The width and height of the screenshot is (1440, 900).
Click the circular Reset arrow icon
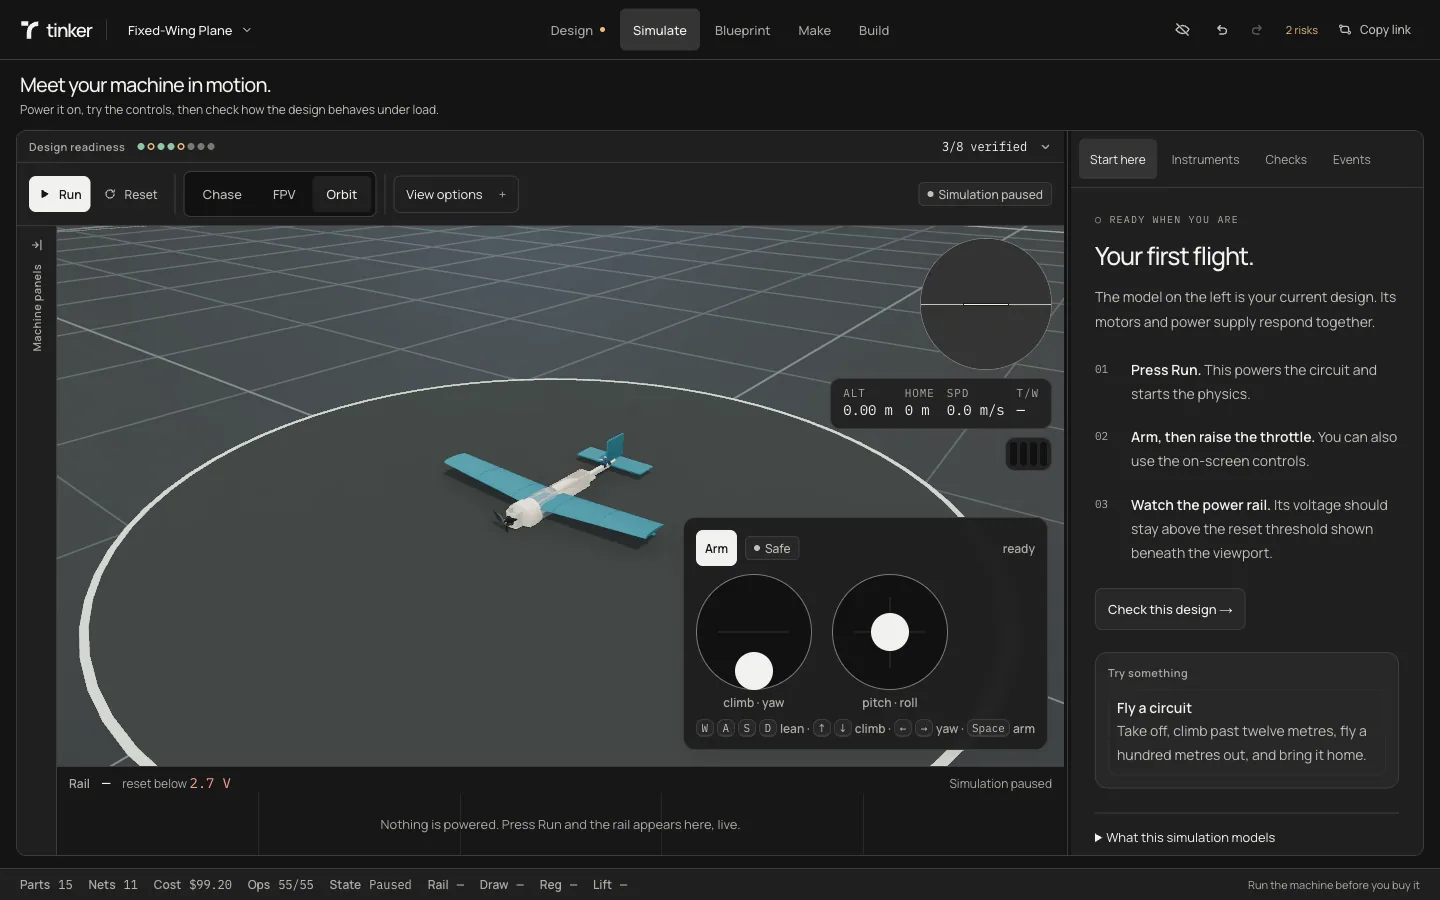[110, 194]
